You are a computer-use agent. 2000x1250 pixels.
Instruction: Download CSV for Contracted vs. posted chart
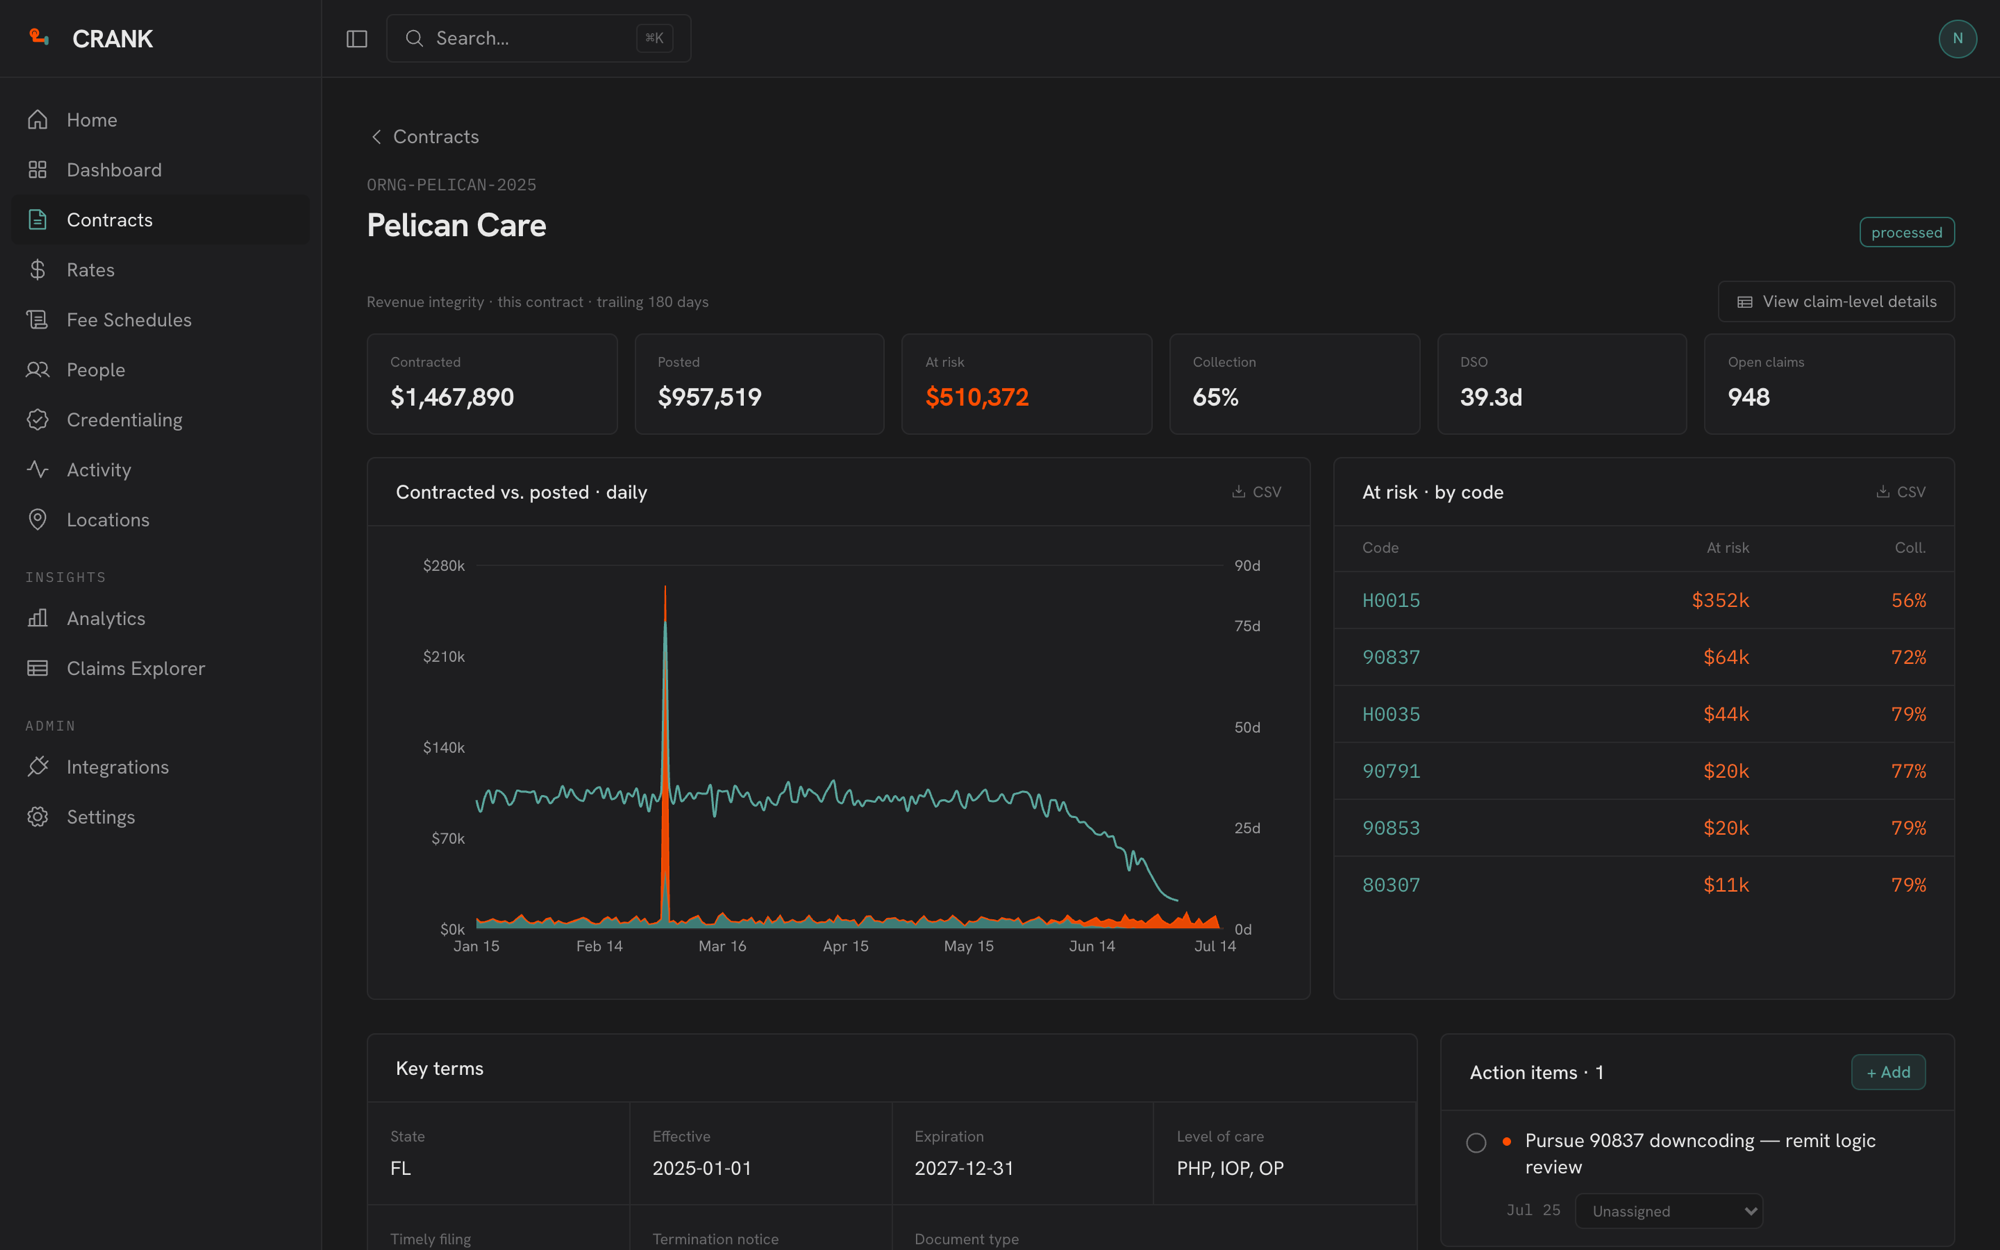(x=1256, y=492)
